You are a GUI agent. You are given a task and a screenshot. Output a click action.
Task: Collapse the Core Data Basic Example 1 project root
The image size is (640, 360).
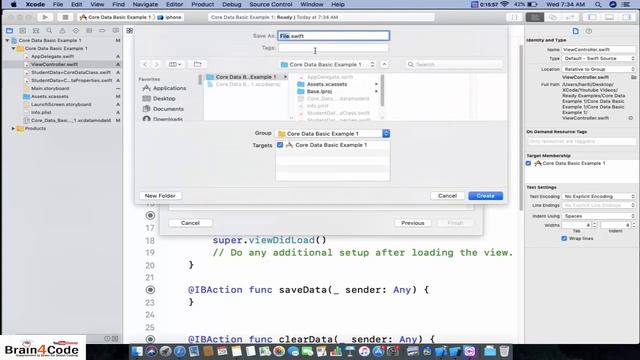[7, 40]
